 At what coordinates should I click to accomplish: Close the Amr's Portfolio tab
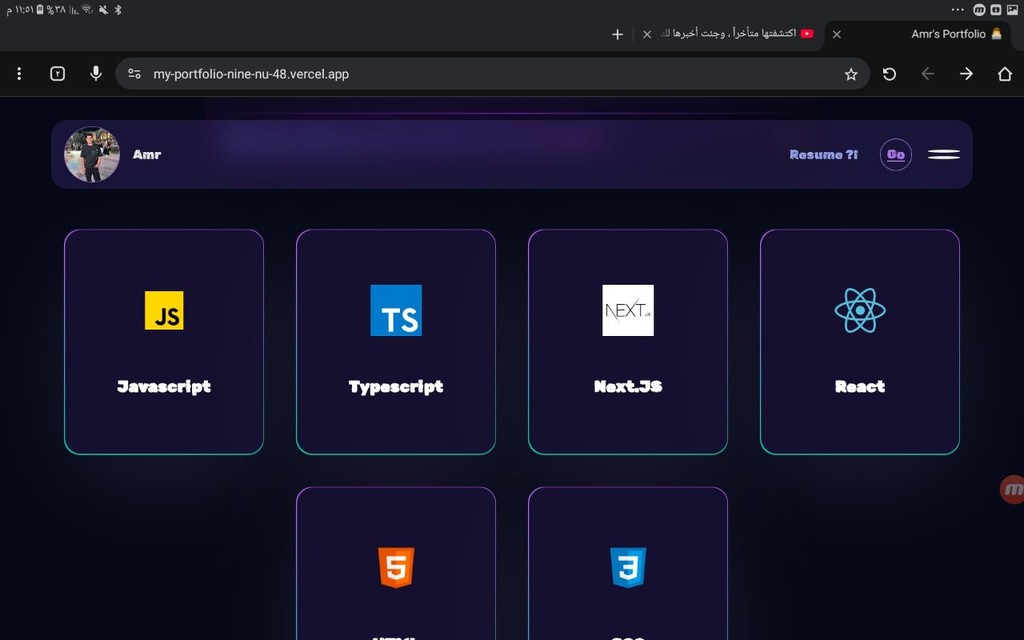pos(837,34)
